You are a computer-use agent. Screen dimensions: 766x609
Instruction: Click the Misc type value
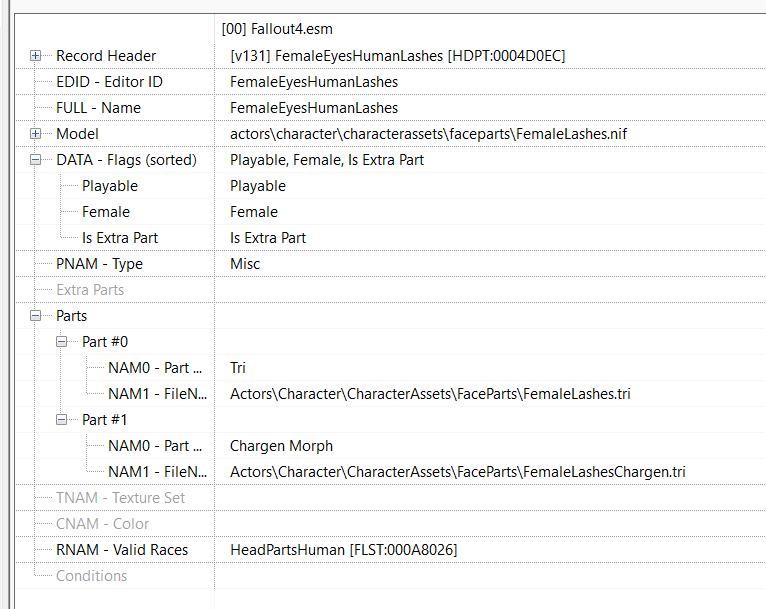click(245, 264)
